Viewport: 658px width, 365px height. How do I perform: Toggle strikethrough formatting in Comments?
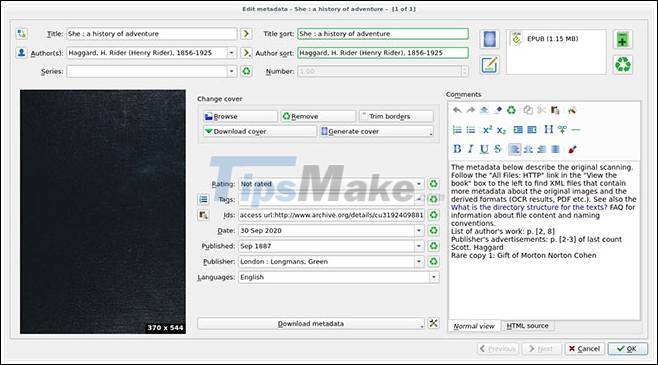pos(498,149)
